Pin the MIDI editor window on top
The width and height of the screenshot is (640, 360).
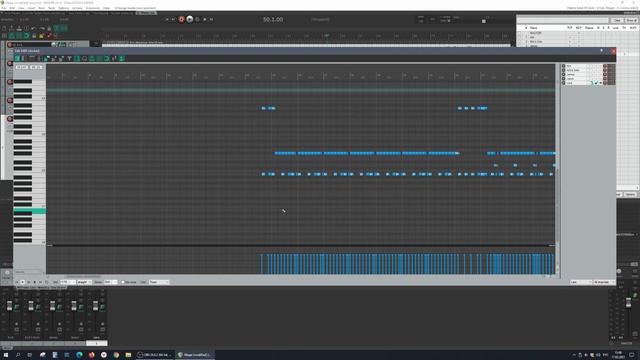(x=601, y=51)
